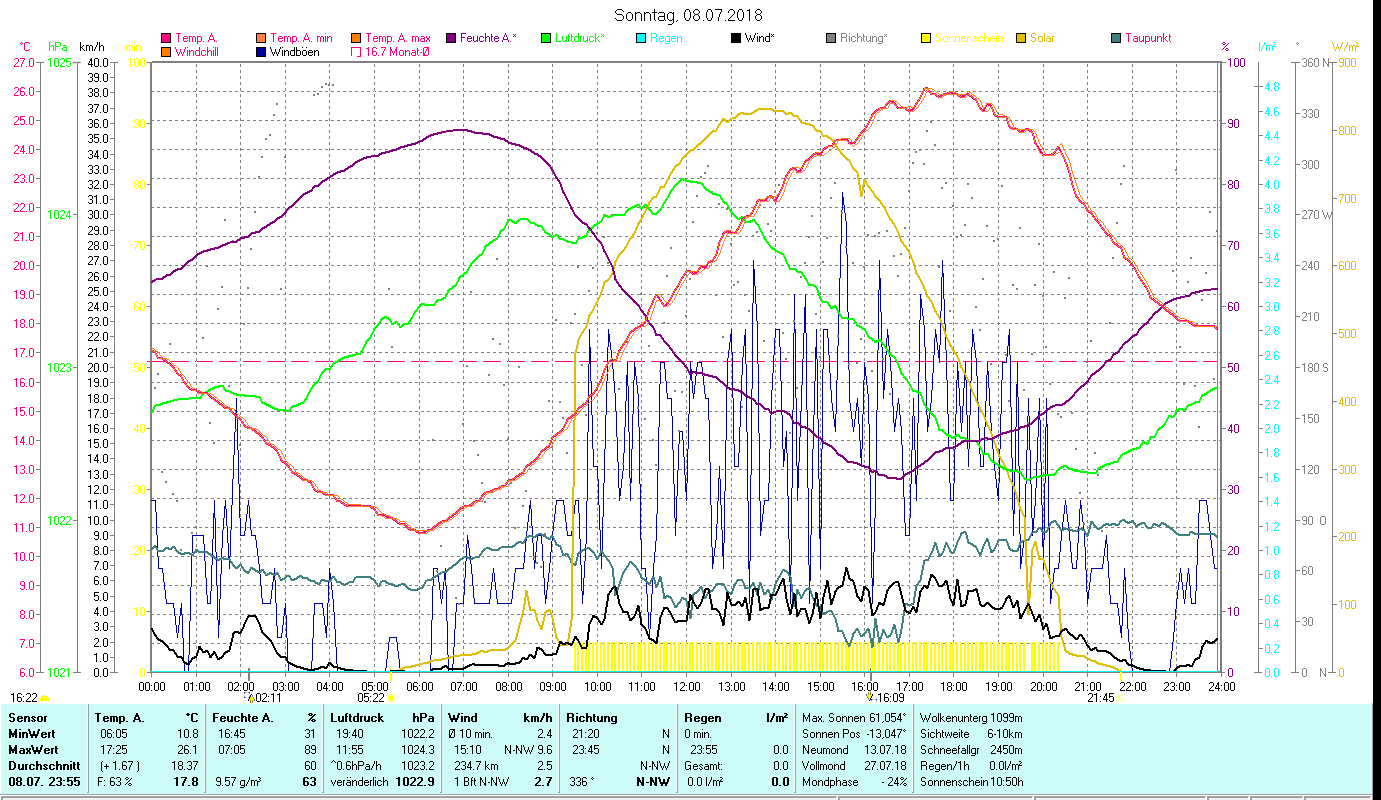Click the maximum humidity value 89

pyautogui.click(x=310, y=750)
